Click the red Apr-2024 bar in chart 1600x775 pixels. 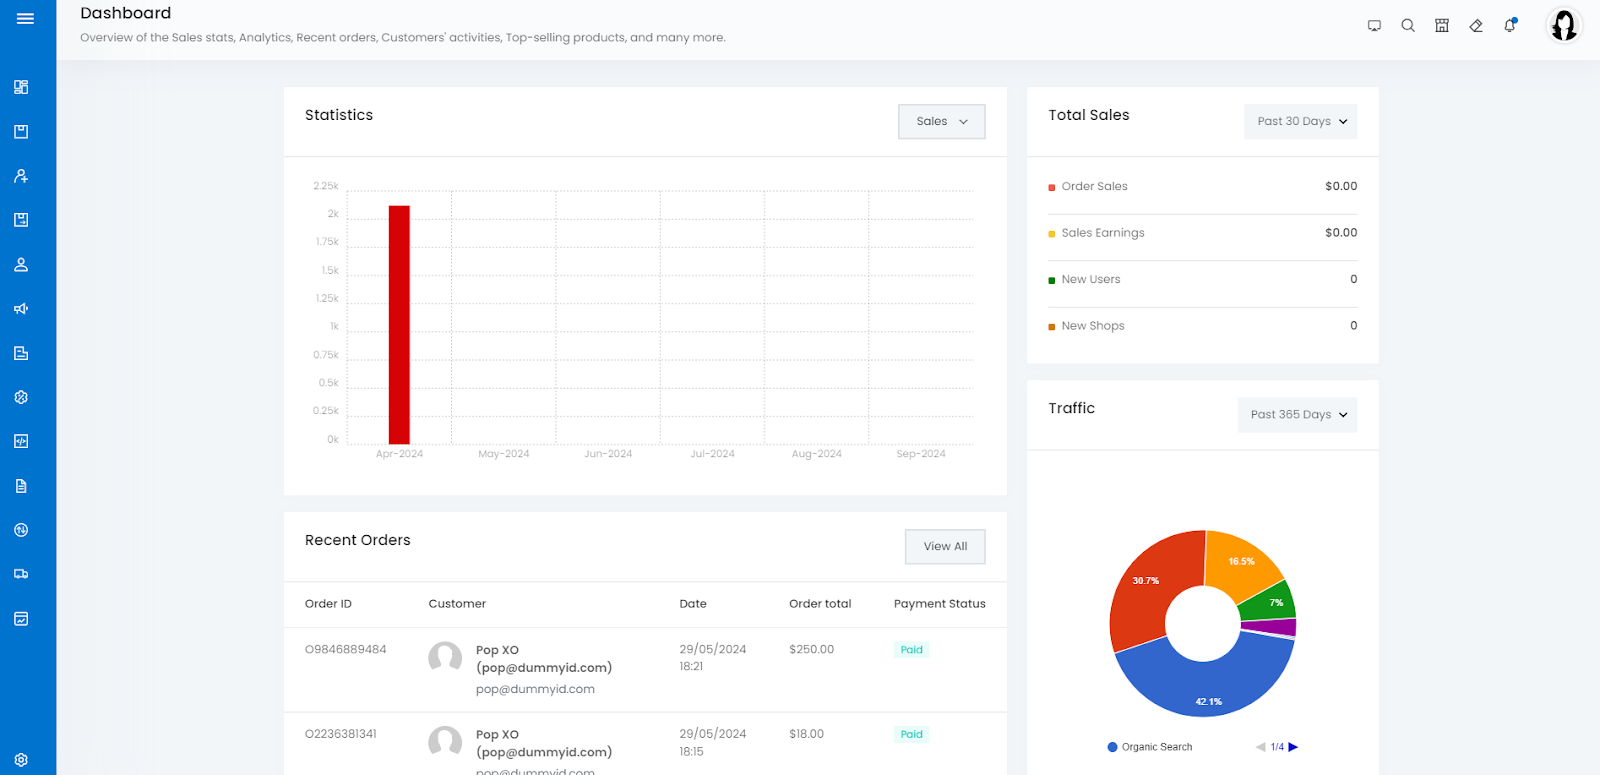[399, 324]
